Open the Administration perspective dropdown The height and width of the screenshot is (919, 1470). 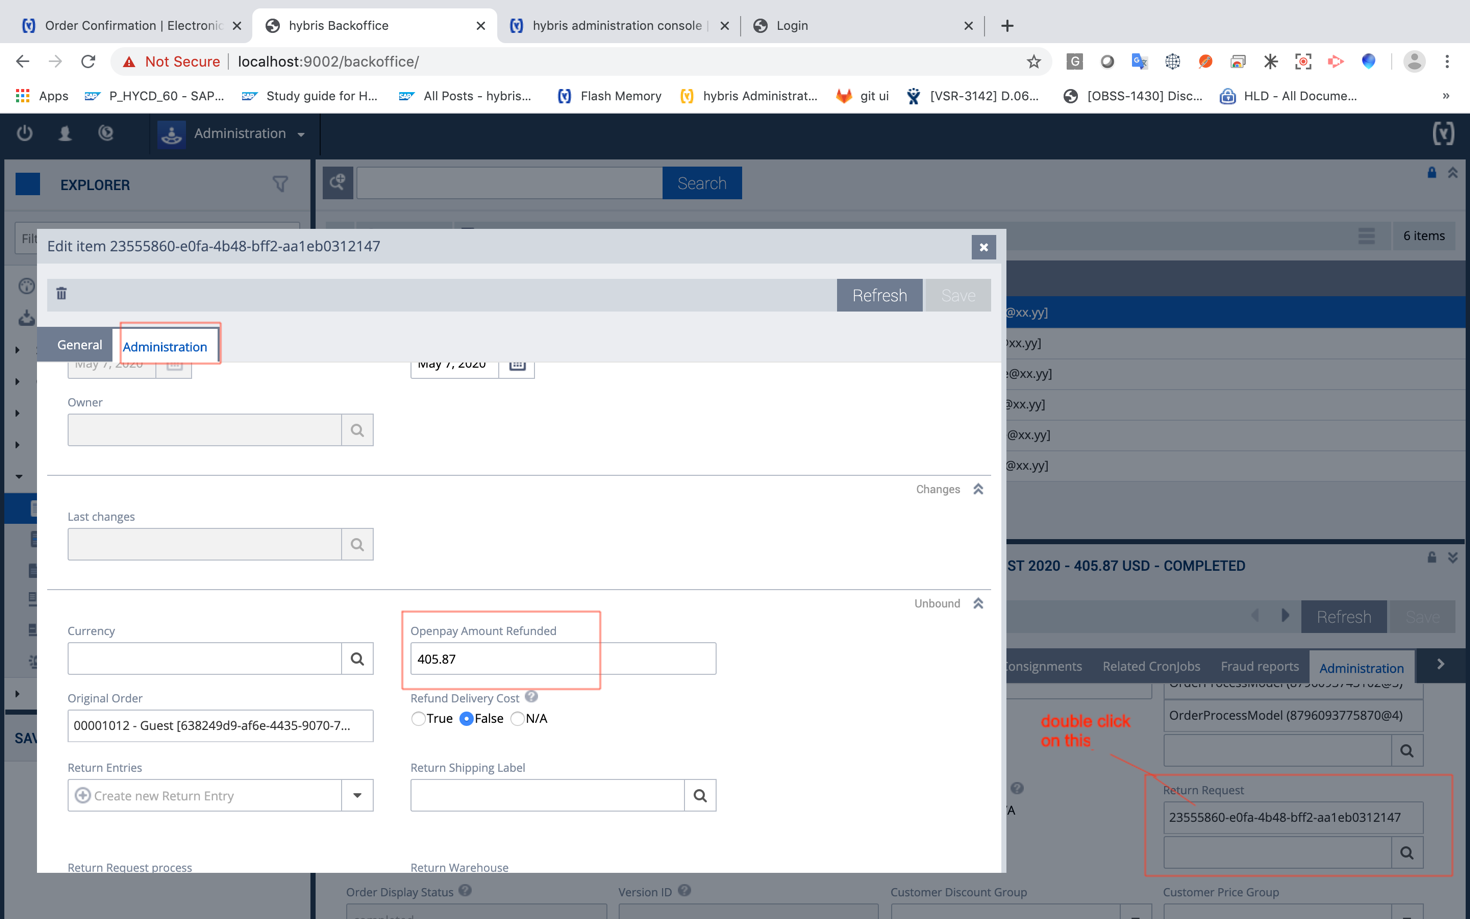[249, 134]
